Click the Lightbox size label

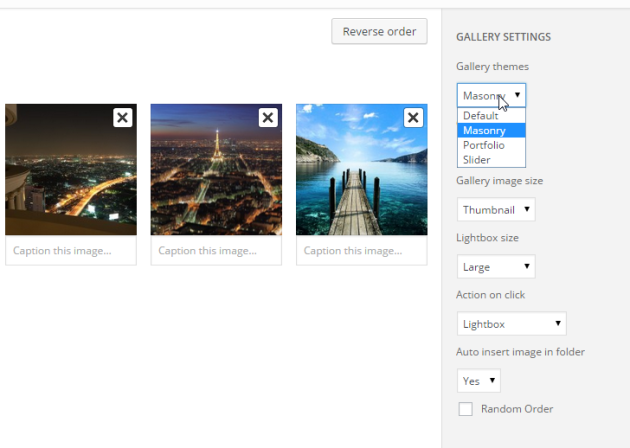(487, 238)
